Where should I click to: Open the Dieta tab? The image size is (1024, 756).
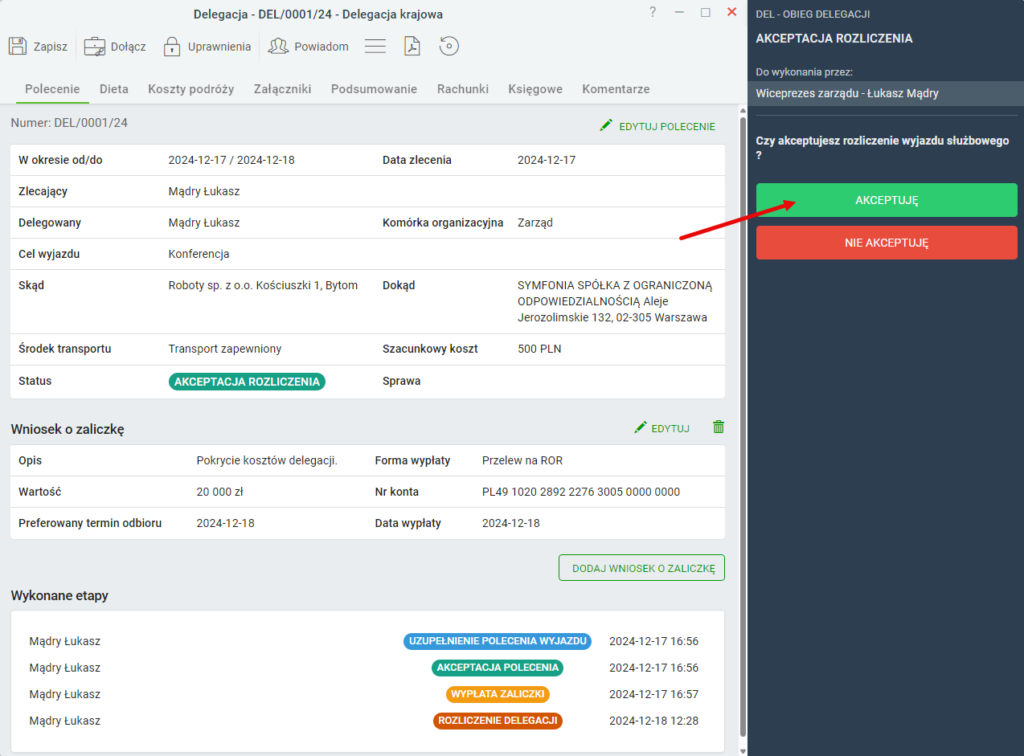click(114, 89)
